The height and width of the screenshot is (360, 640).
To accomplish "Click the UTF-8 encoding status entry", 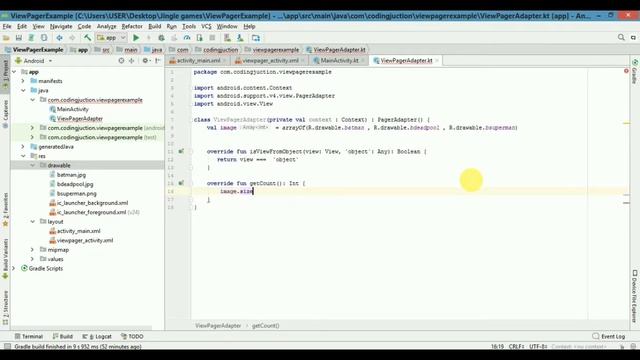I will click(x=538, y=347).
